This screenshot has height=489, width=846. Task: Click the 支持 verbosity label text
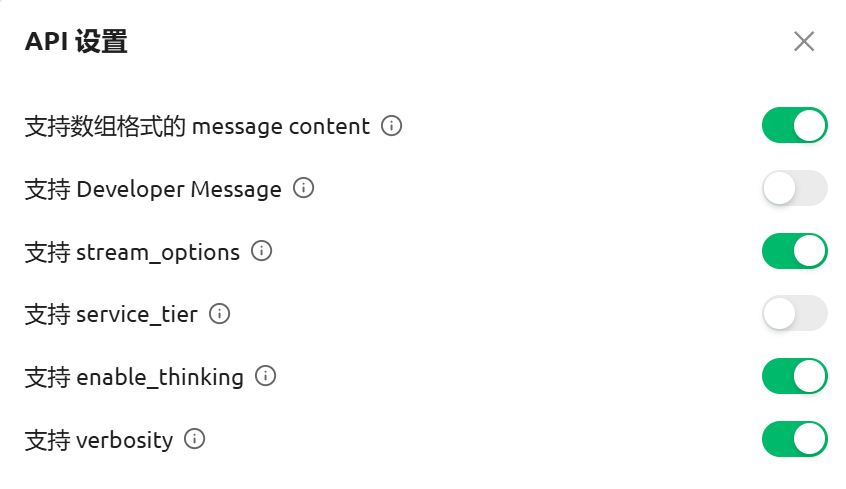[x=99, y=440]
